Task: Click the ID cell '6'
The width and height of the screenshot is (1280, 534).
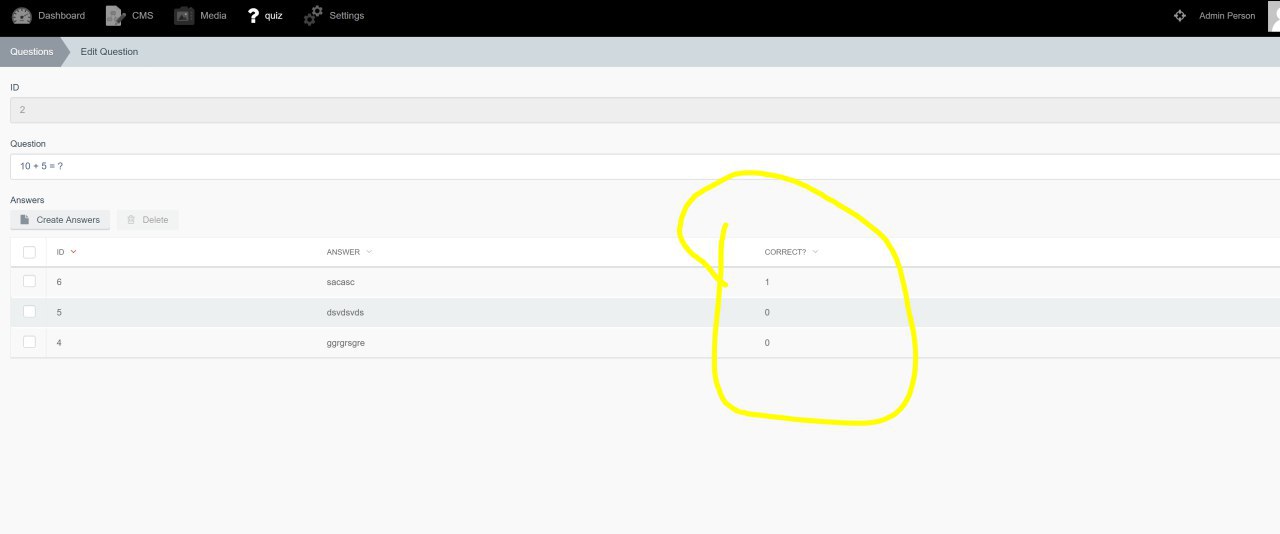Action: pyautogui.click(x=59, y=282)
